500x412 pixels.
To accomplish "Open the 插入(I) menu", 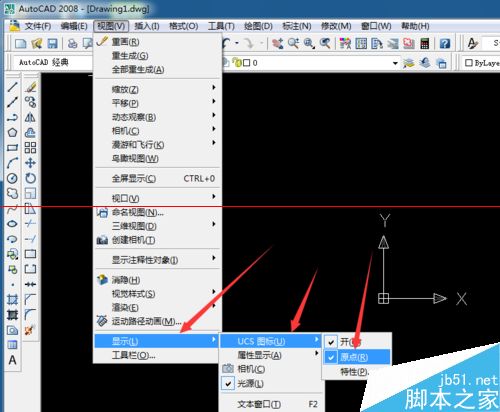I will 147,26.
